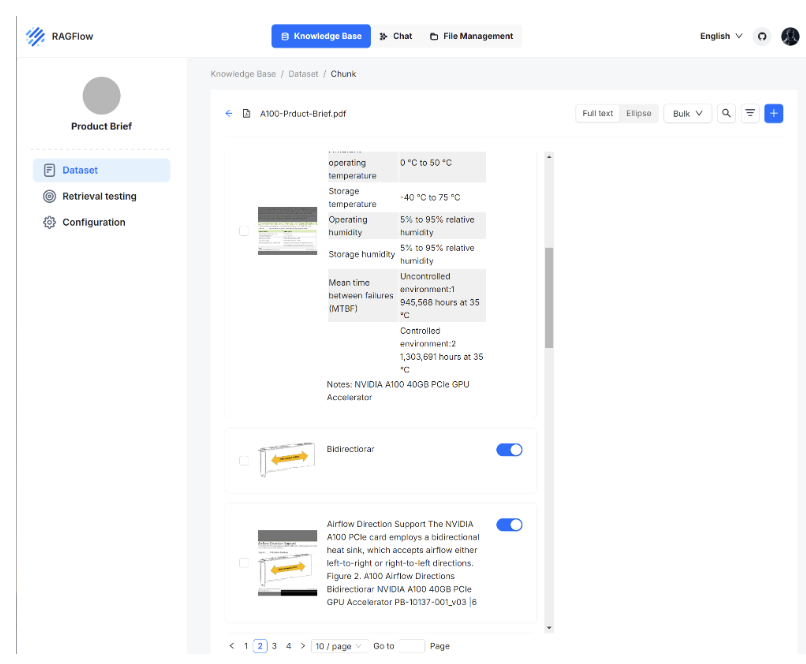The image size is (806, 664).
Task: Add a new chunk with plus button
Action: [x=774, y=114]
